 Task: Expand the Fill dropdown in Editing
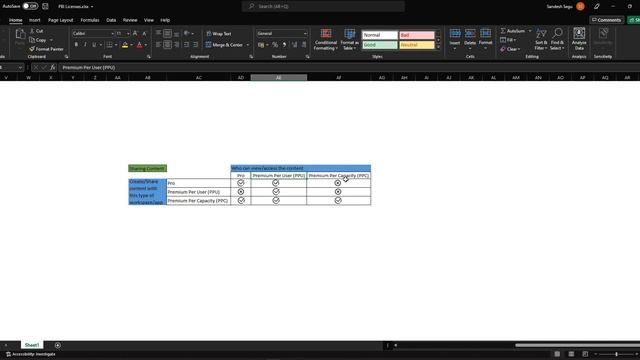point(515,40)
